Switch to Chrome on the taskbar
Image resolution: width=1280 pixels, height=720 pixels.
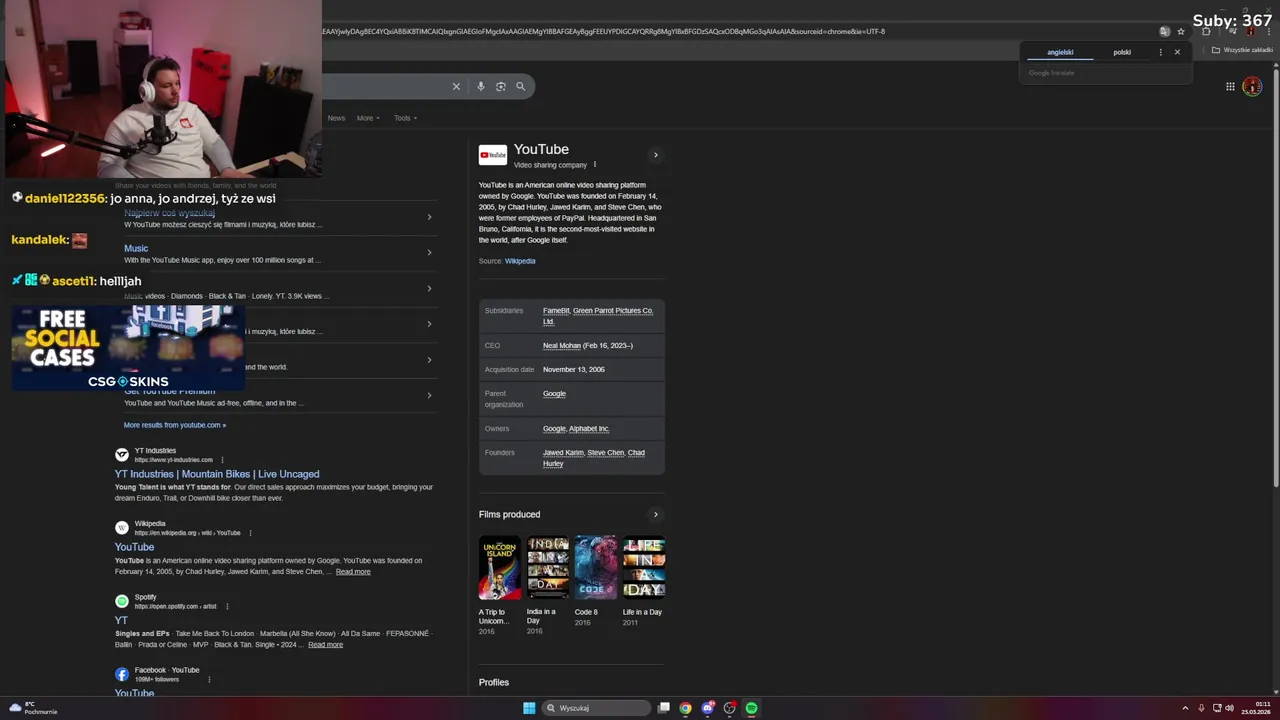(x=685, y=708)
